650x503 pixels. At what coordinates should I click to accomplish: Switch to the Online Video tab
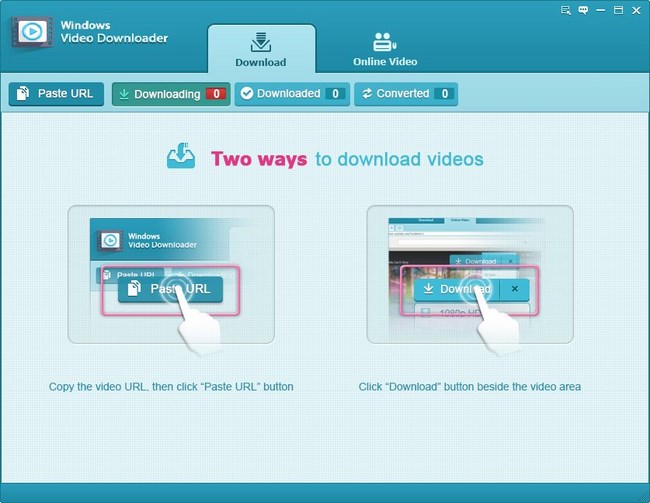click(x=385, y=49)
